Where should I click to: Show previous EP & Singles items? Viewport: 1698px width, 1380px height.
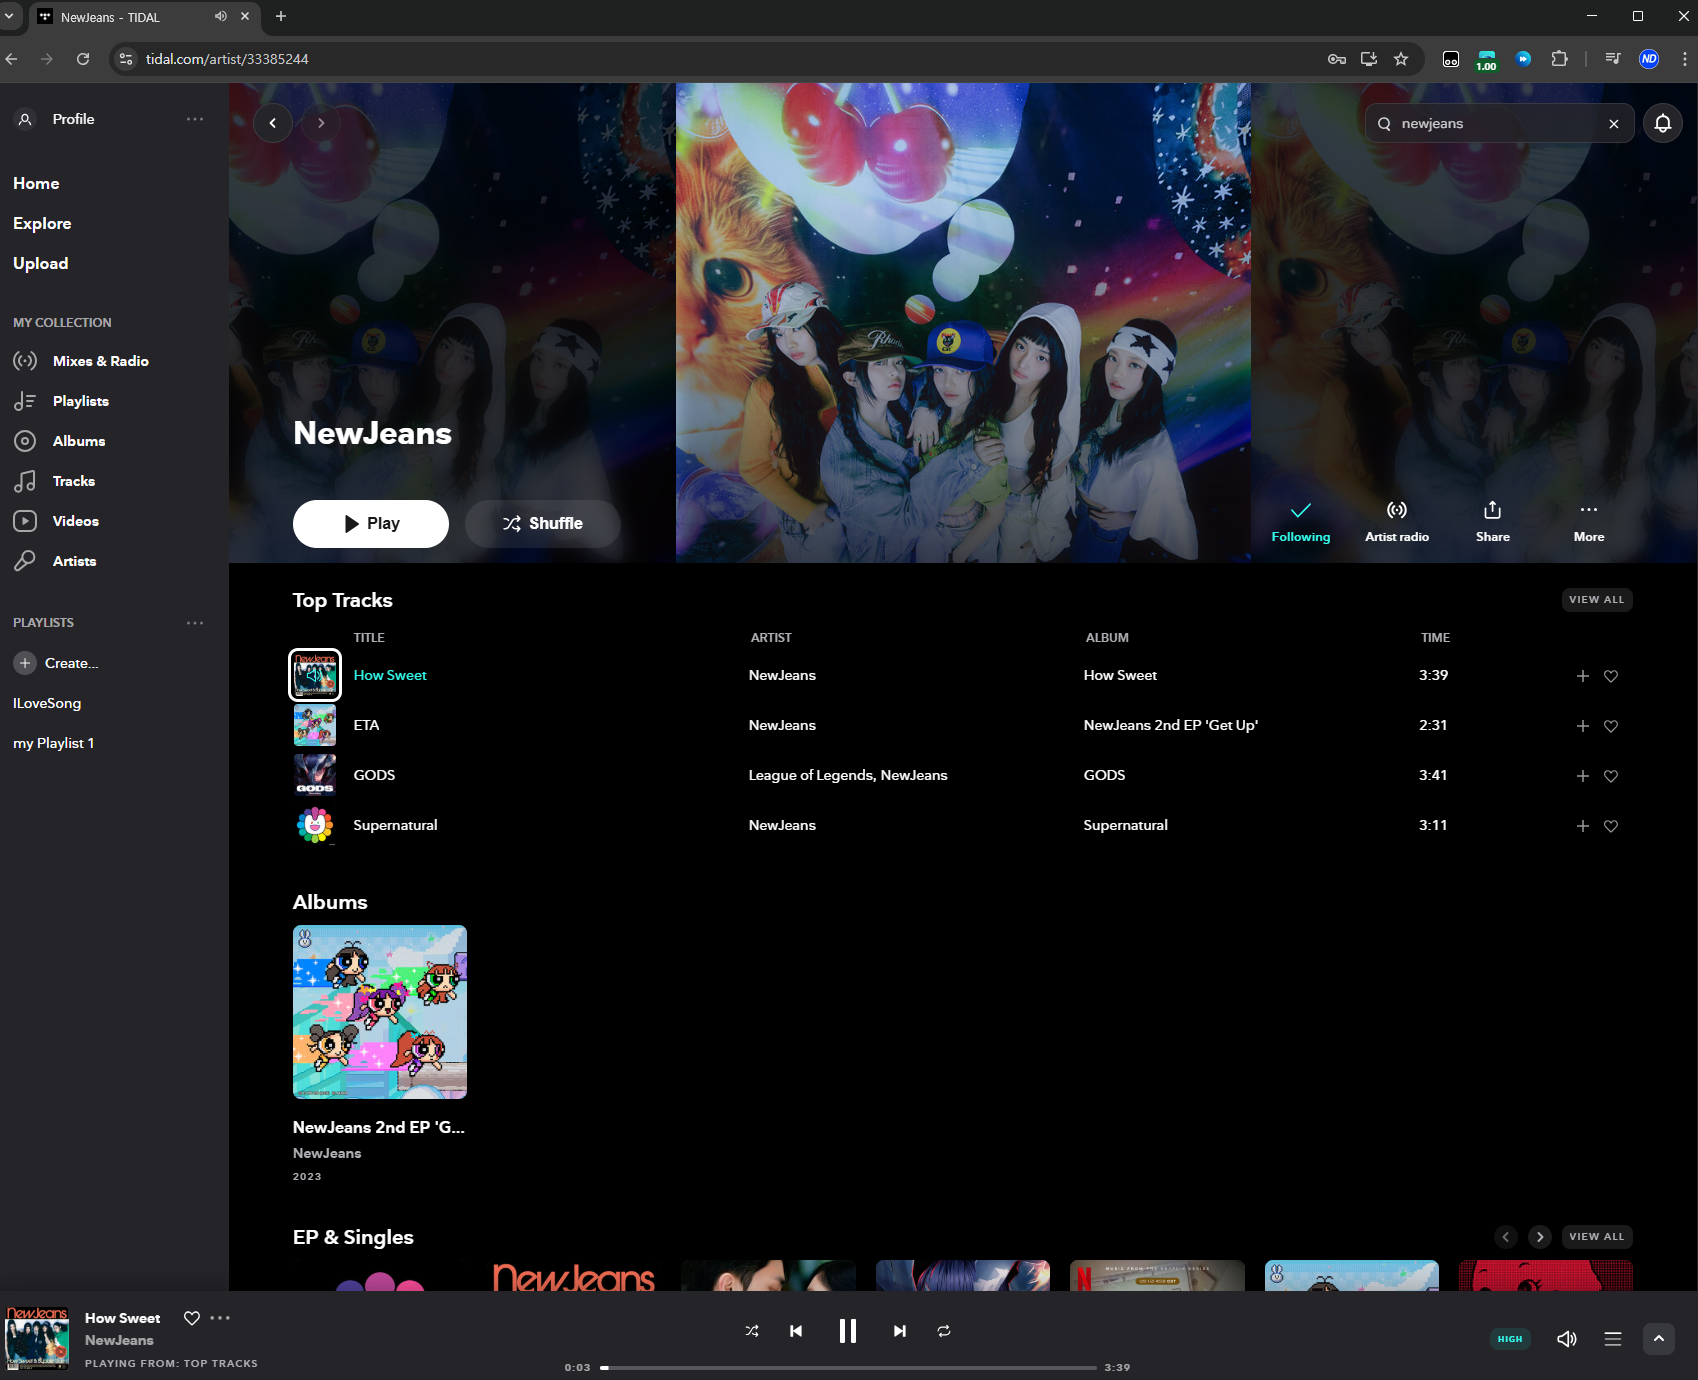[1506, 1237]
